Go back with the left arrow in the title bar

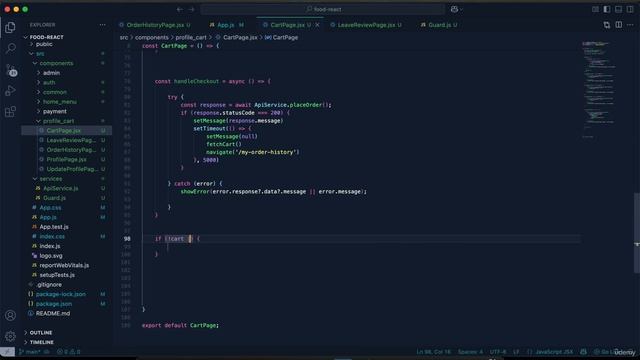(180, 9)
